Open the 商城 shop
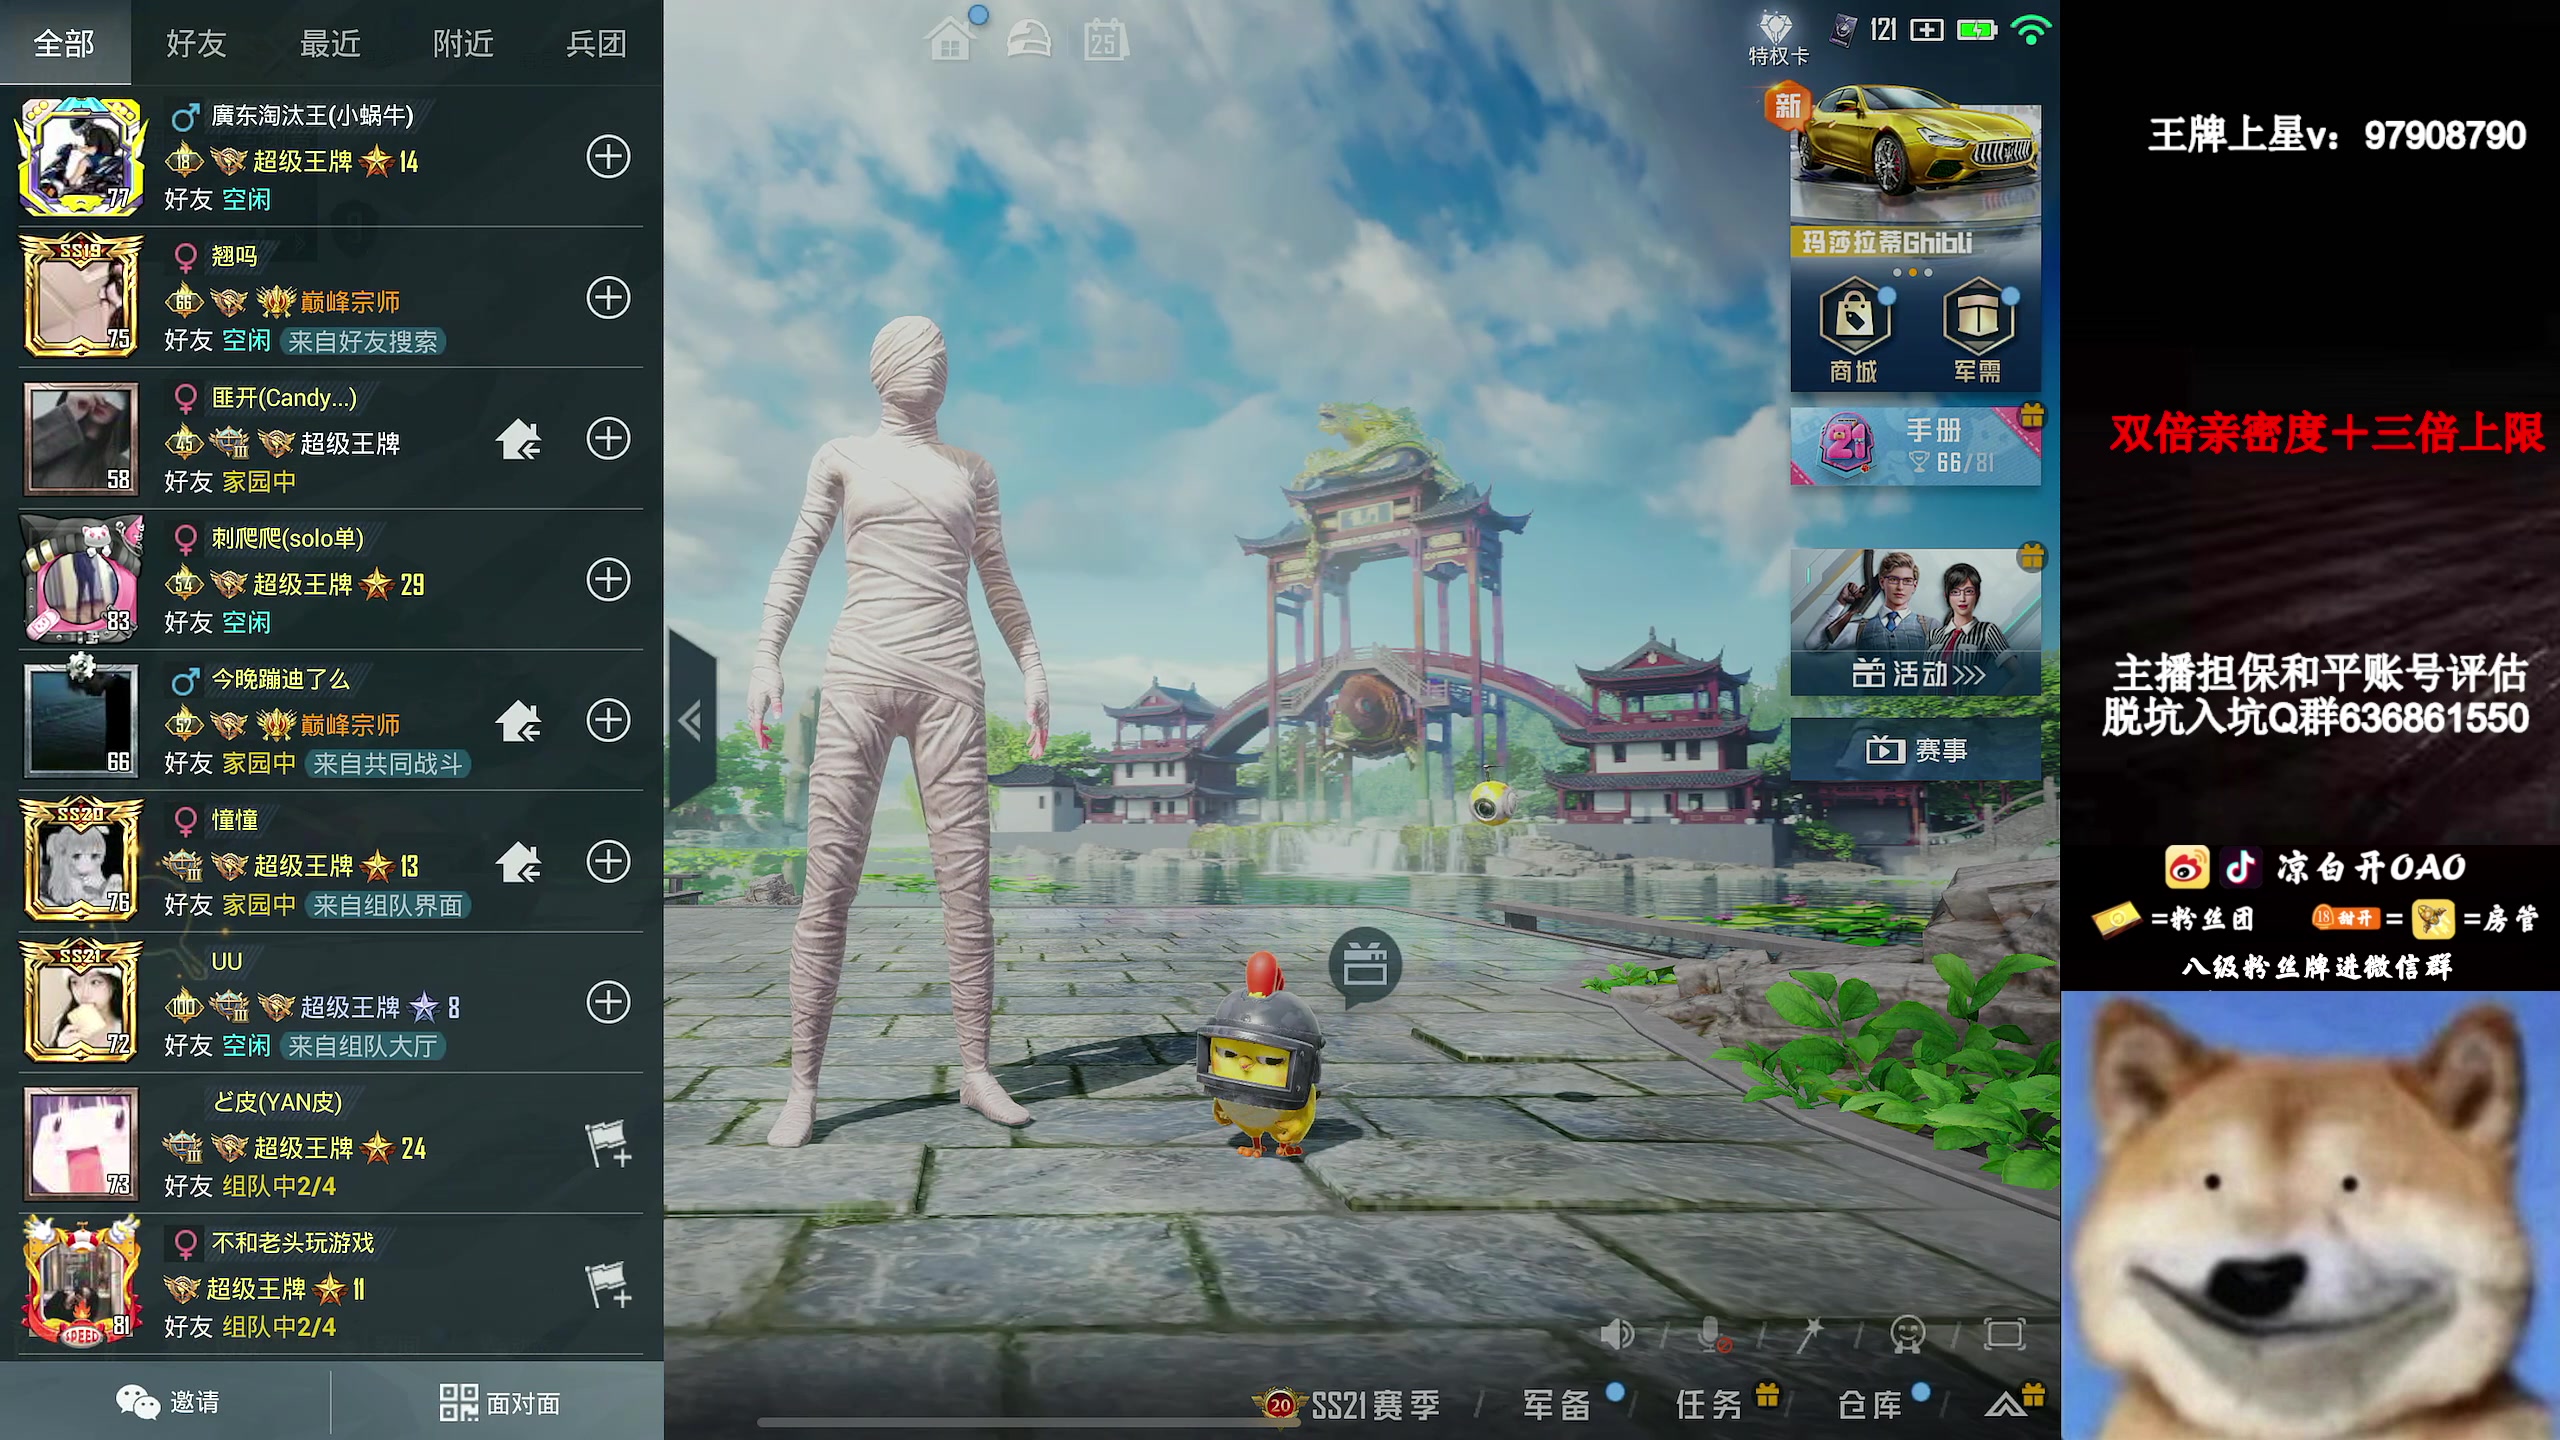This screenshot has height=1440, width=2560. (1854, 332)
